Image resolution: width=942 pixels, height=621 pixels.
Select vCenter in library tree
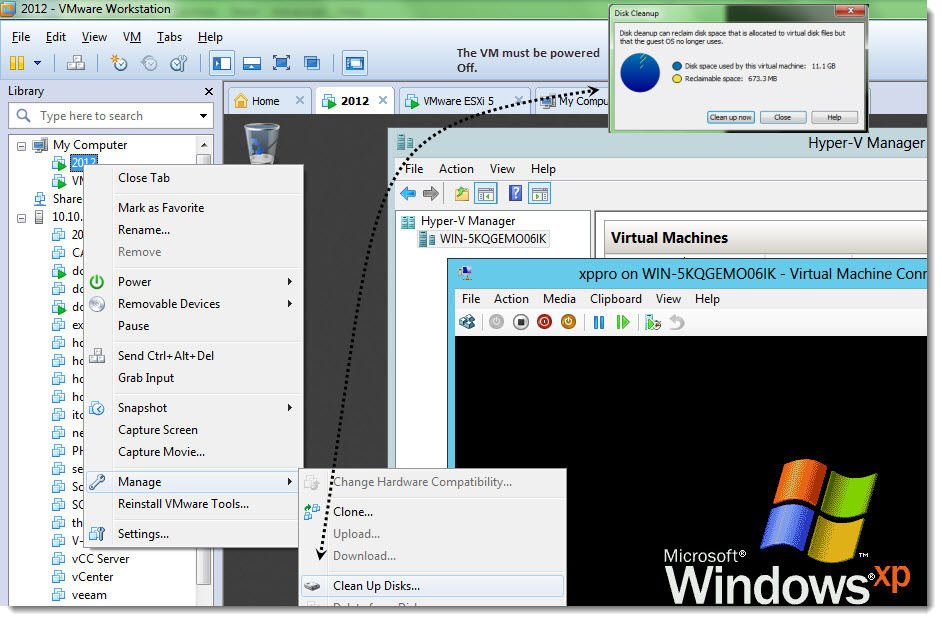point(93,577)
